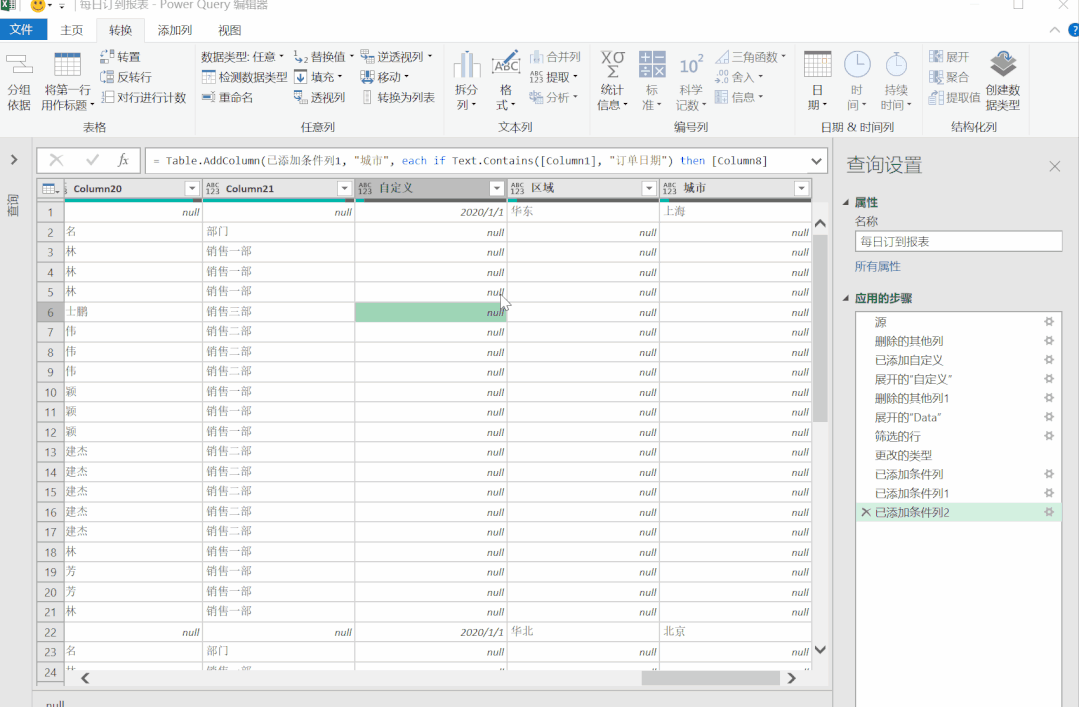Screen dimensions: 1079x707
Task: Open settings gear for 源 step
Action: tap(1049, 321)
